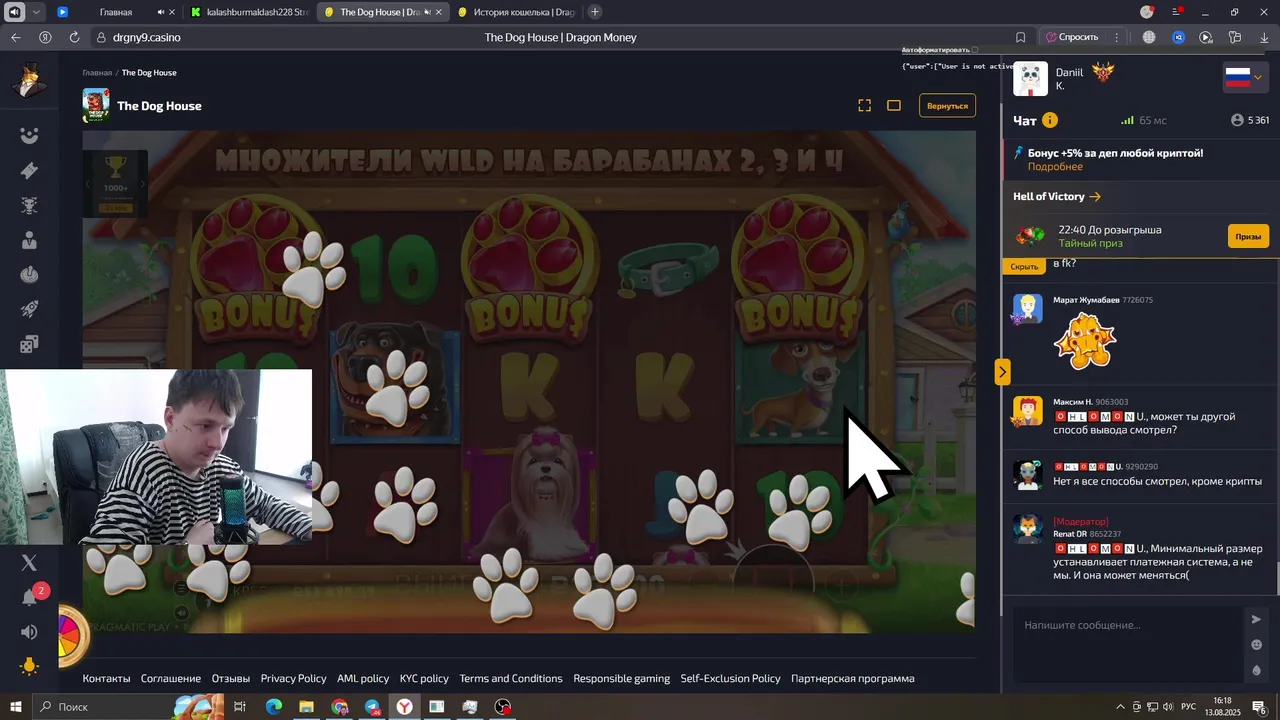The image size is (1280, 720).
Task: Open the Privacy Policy footer link
Action: tap(294, 678)
